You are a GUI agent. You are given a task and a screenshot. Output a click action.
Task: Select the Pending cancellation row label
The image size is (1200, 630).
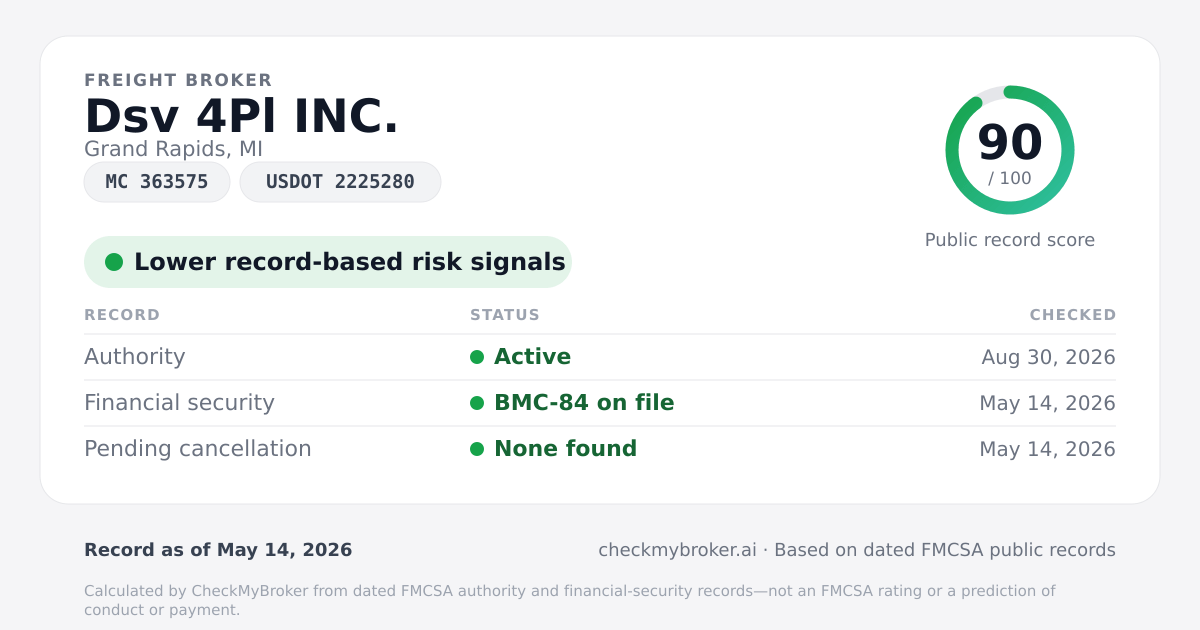198,449
